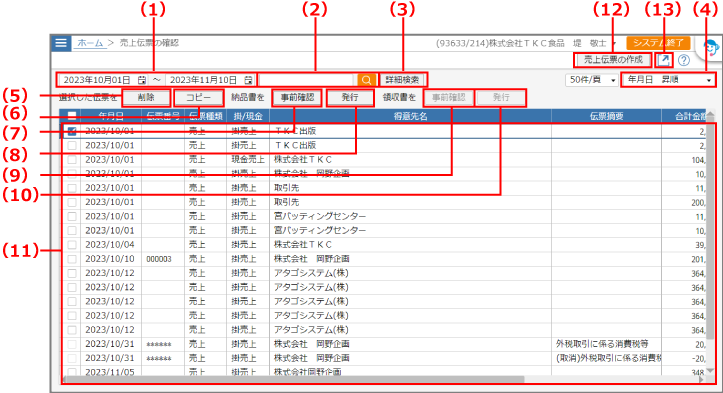Viewport: 723px width, 393px height.
Task: Click the 売上伝票の作成 button
Action: (x=613, y=60)
